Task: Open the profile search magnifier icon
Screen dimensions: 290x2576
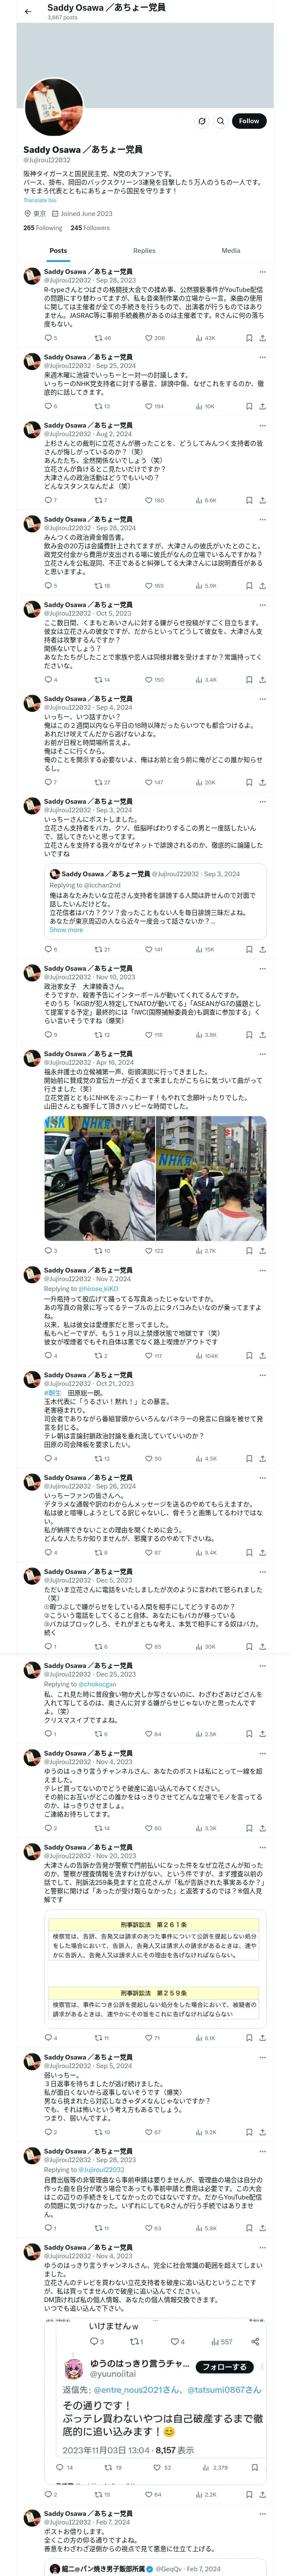Action: 220,121
